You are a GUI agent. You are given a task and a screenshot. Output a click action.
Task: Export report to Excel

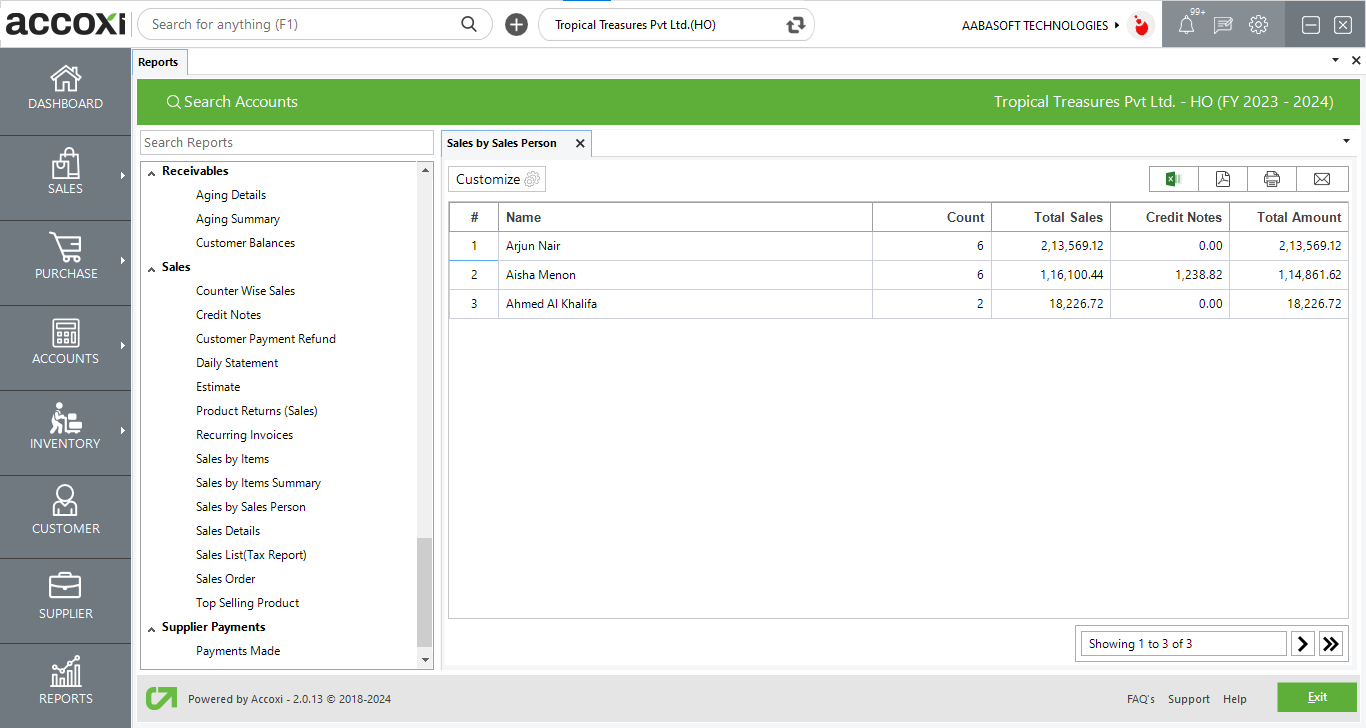tap(1174, 179)
